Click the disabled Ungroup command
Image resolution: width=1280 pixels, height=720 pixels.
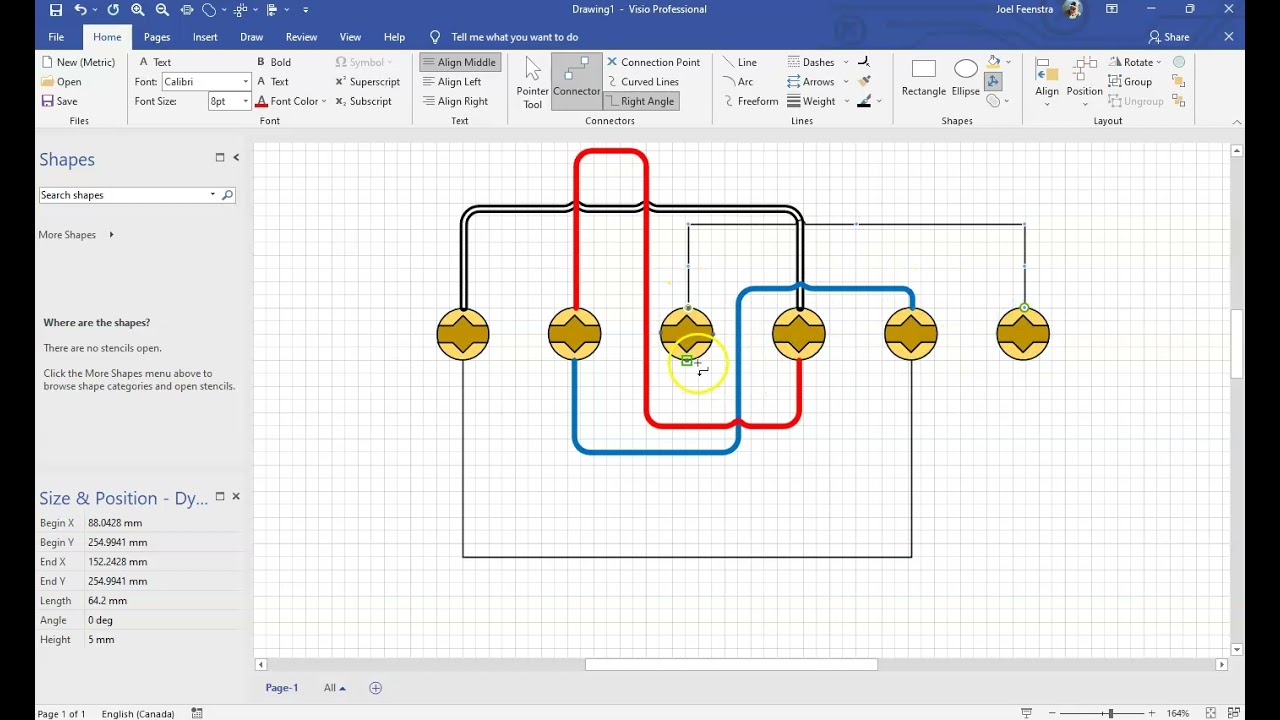[x=1135, y=101]
